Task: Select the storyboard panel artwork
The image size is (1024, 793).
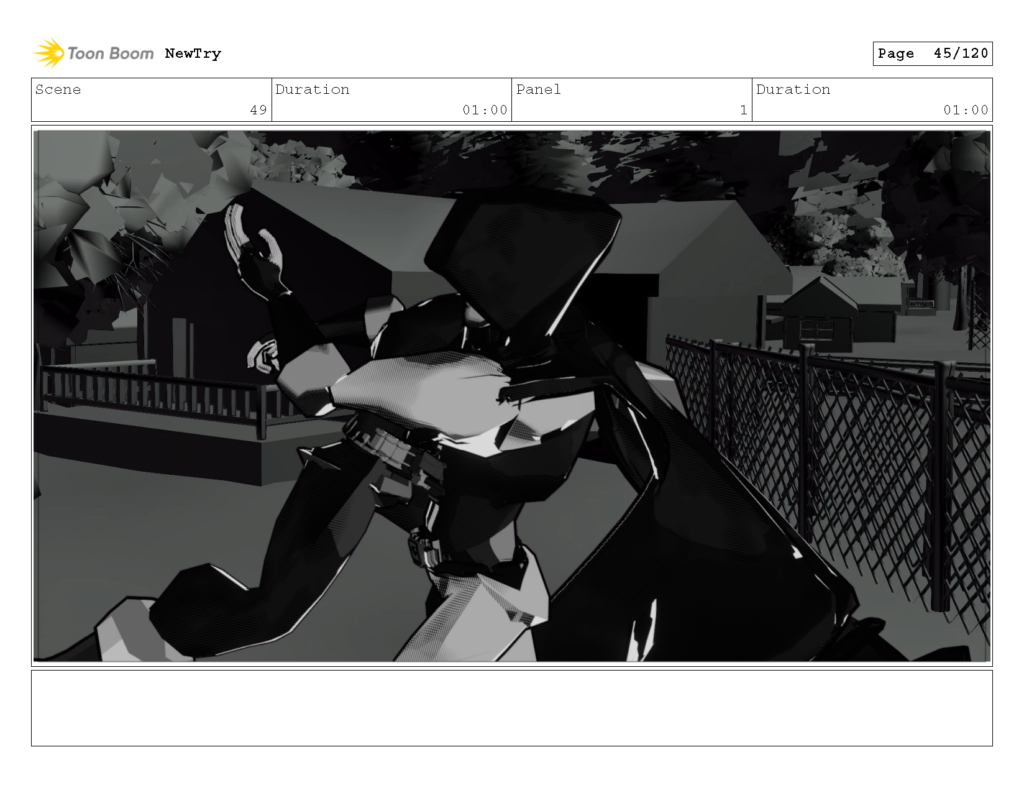Action: [x=512, y=394]
